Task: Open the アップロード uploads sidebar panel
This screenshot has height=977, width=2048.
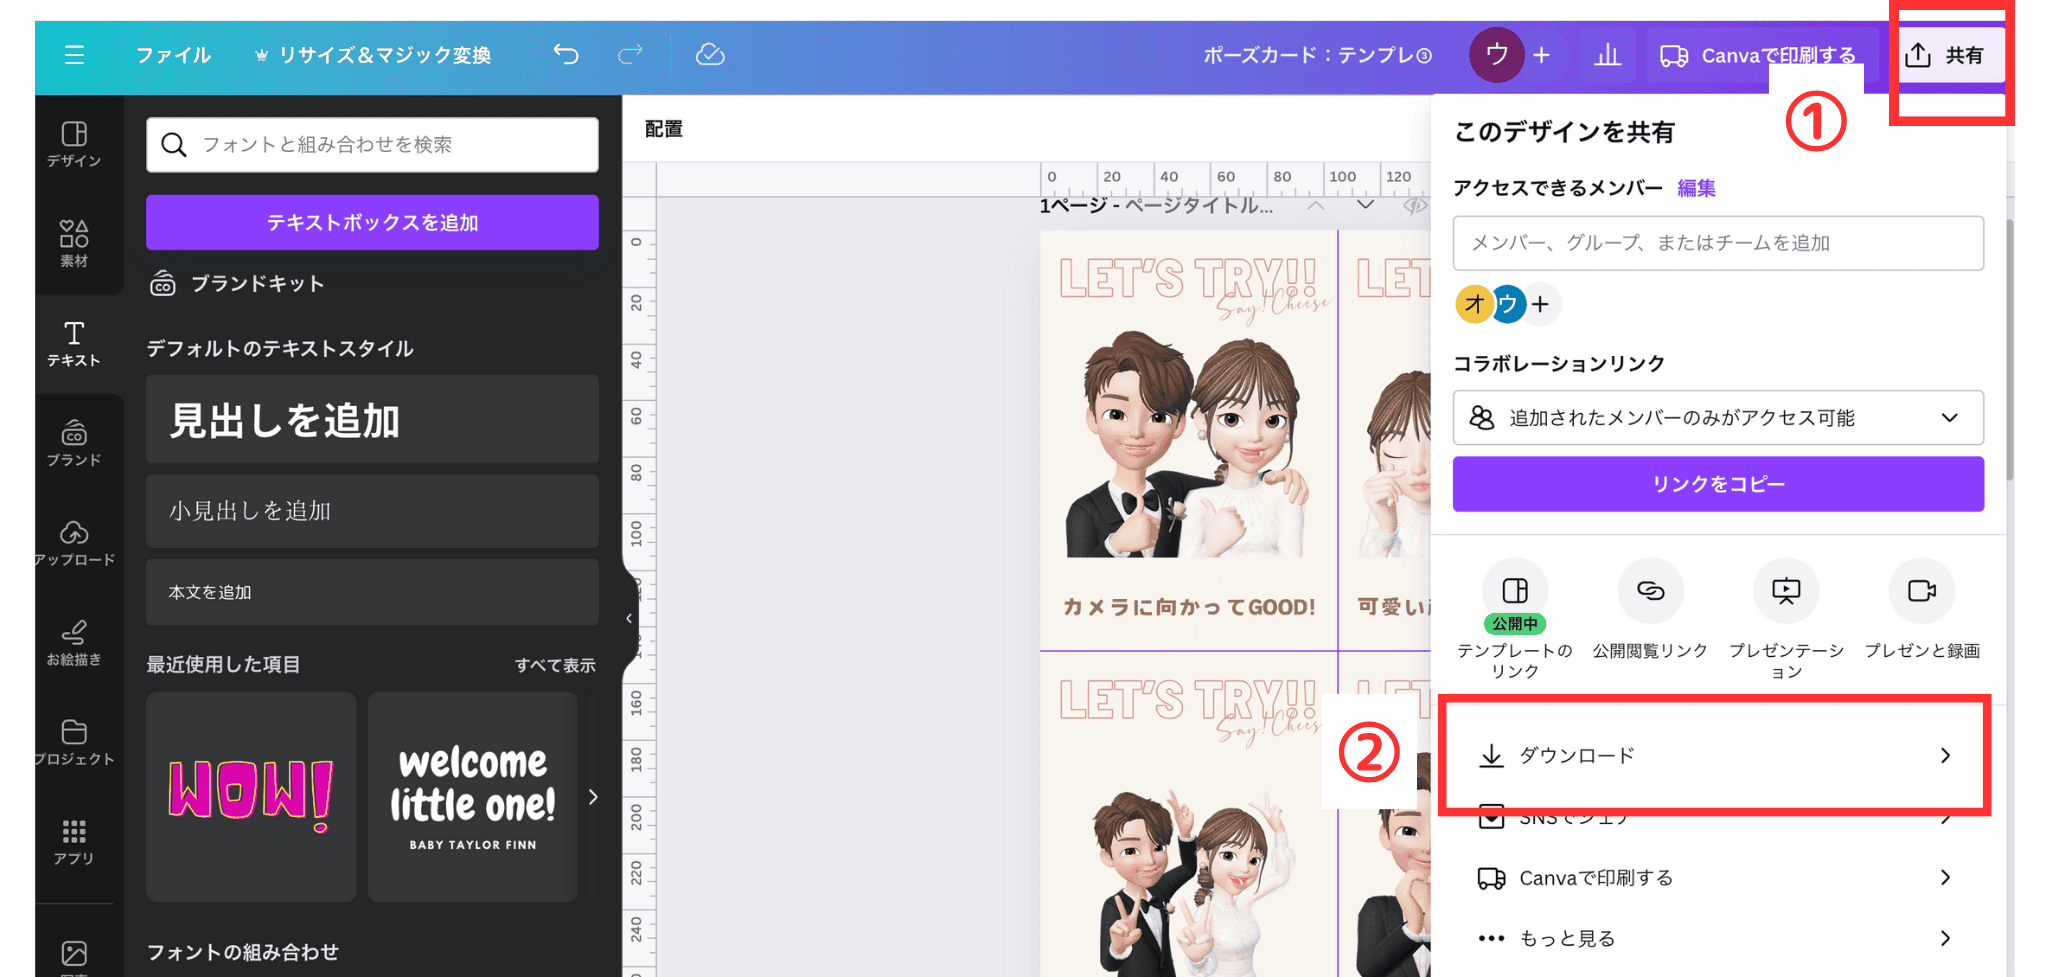Action: coord(74,542)
